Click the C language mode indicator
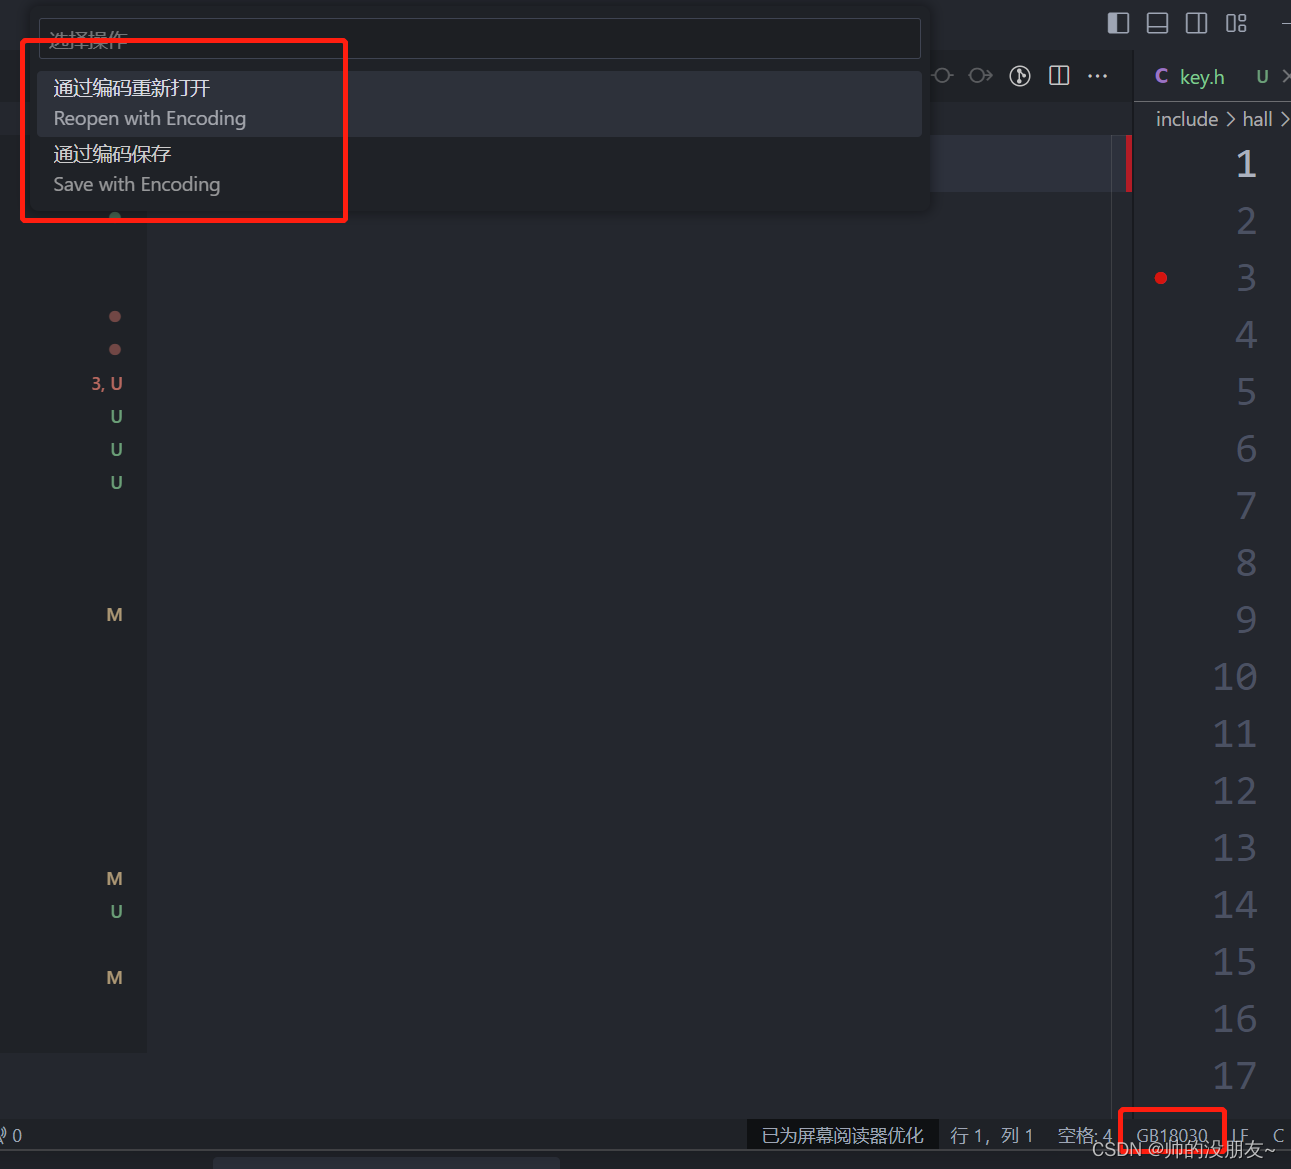The width and height of the screenshot is (1291, 1169). click(1278, 1135)
